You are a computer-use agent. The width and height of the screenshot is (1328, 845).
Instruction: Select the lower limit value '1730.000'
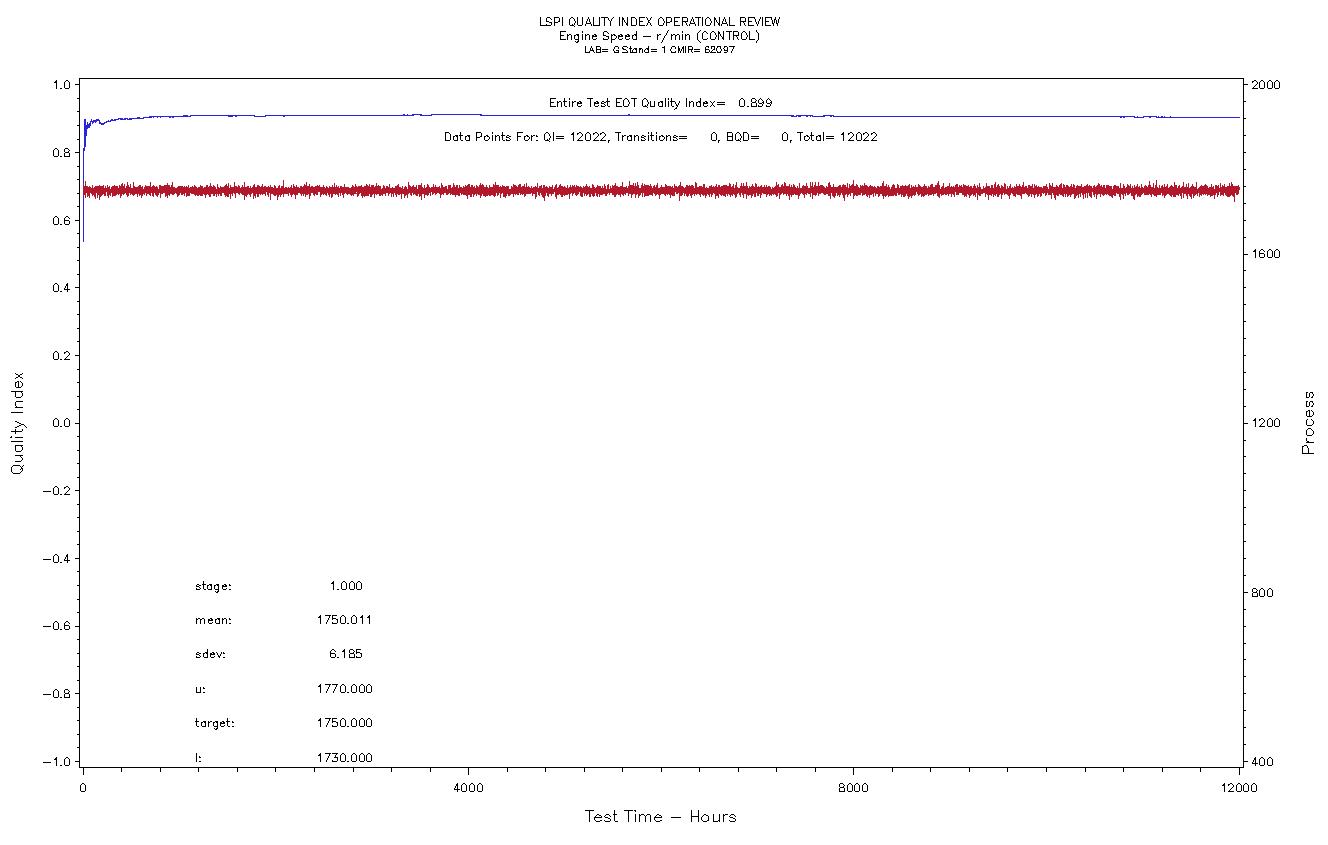[344, 758]
